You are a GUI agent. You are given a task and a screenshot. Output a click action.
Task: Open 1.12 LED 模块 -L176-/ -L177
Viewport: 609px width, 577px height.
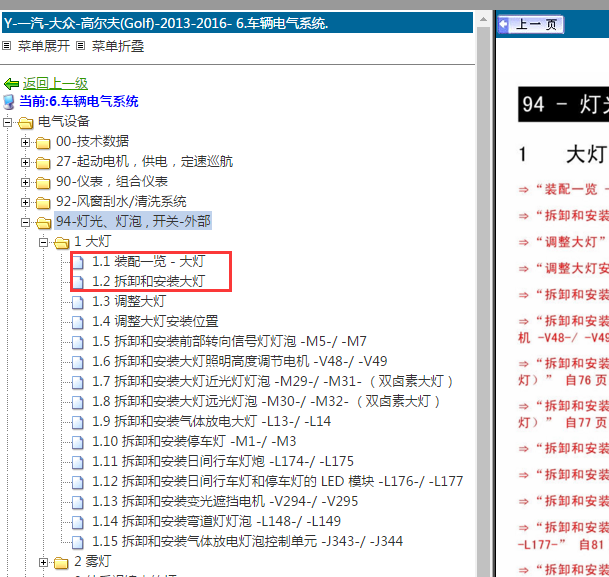(x=278, y=481)
